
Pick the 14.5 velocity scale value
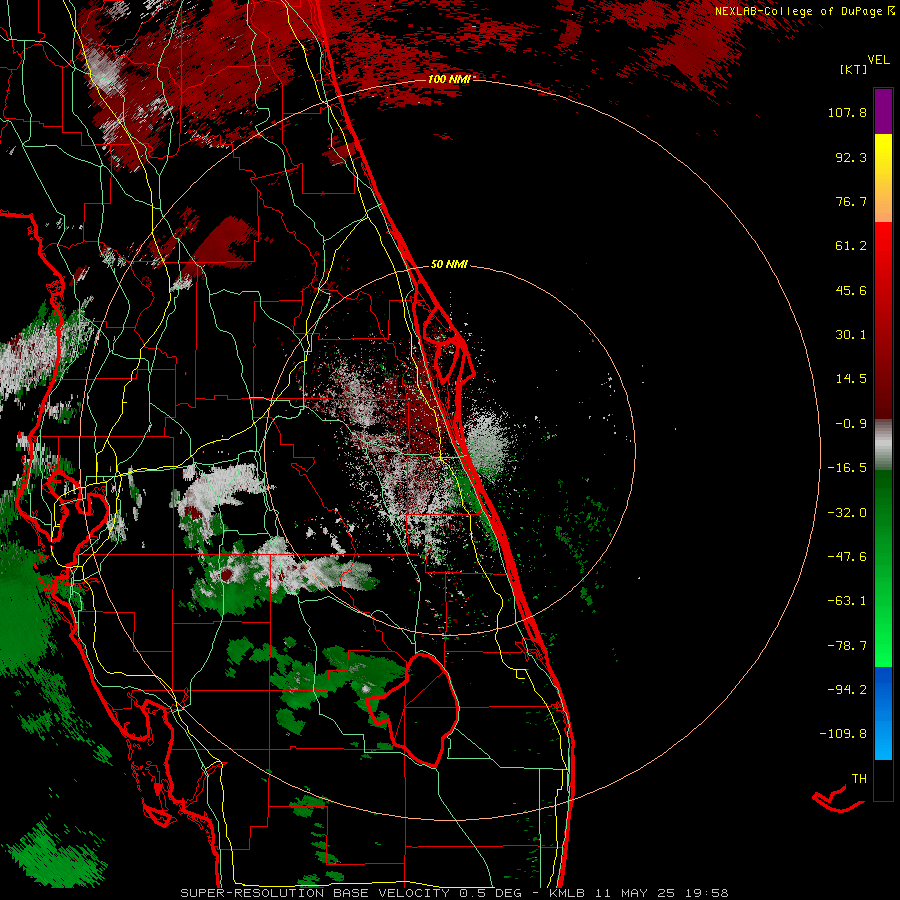pos(851,379)
